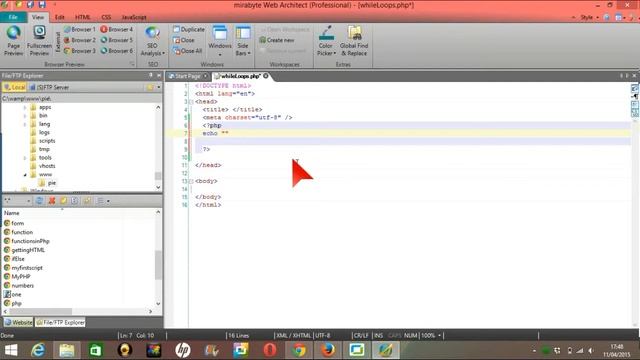Select the myfirstscript file
The image size is (640, 360).
(x=27, y=268)
